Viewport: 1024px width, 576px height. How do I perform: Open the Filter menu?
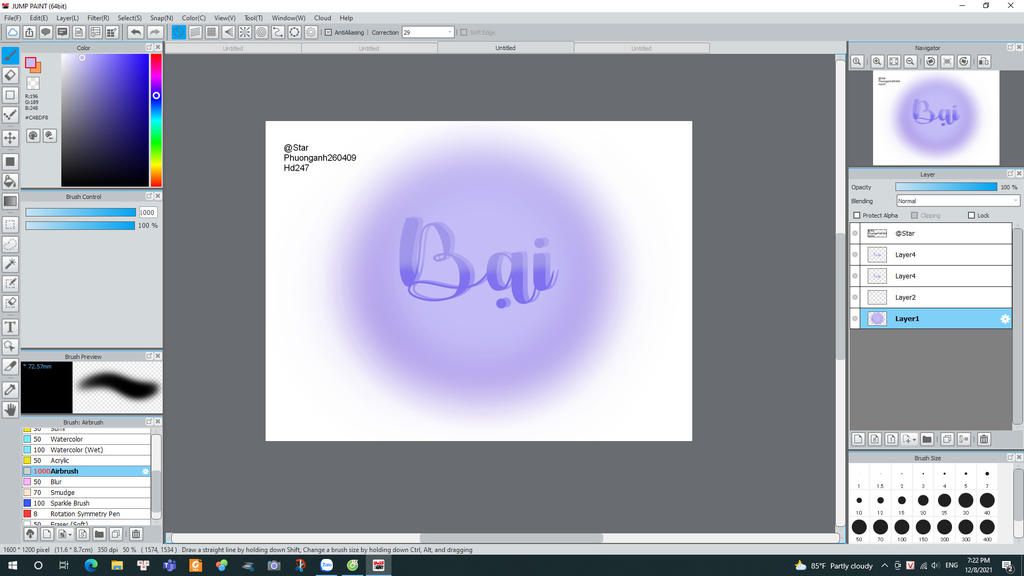coord(98,18)
